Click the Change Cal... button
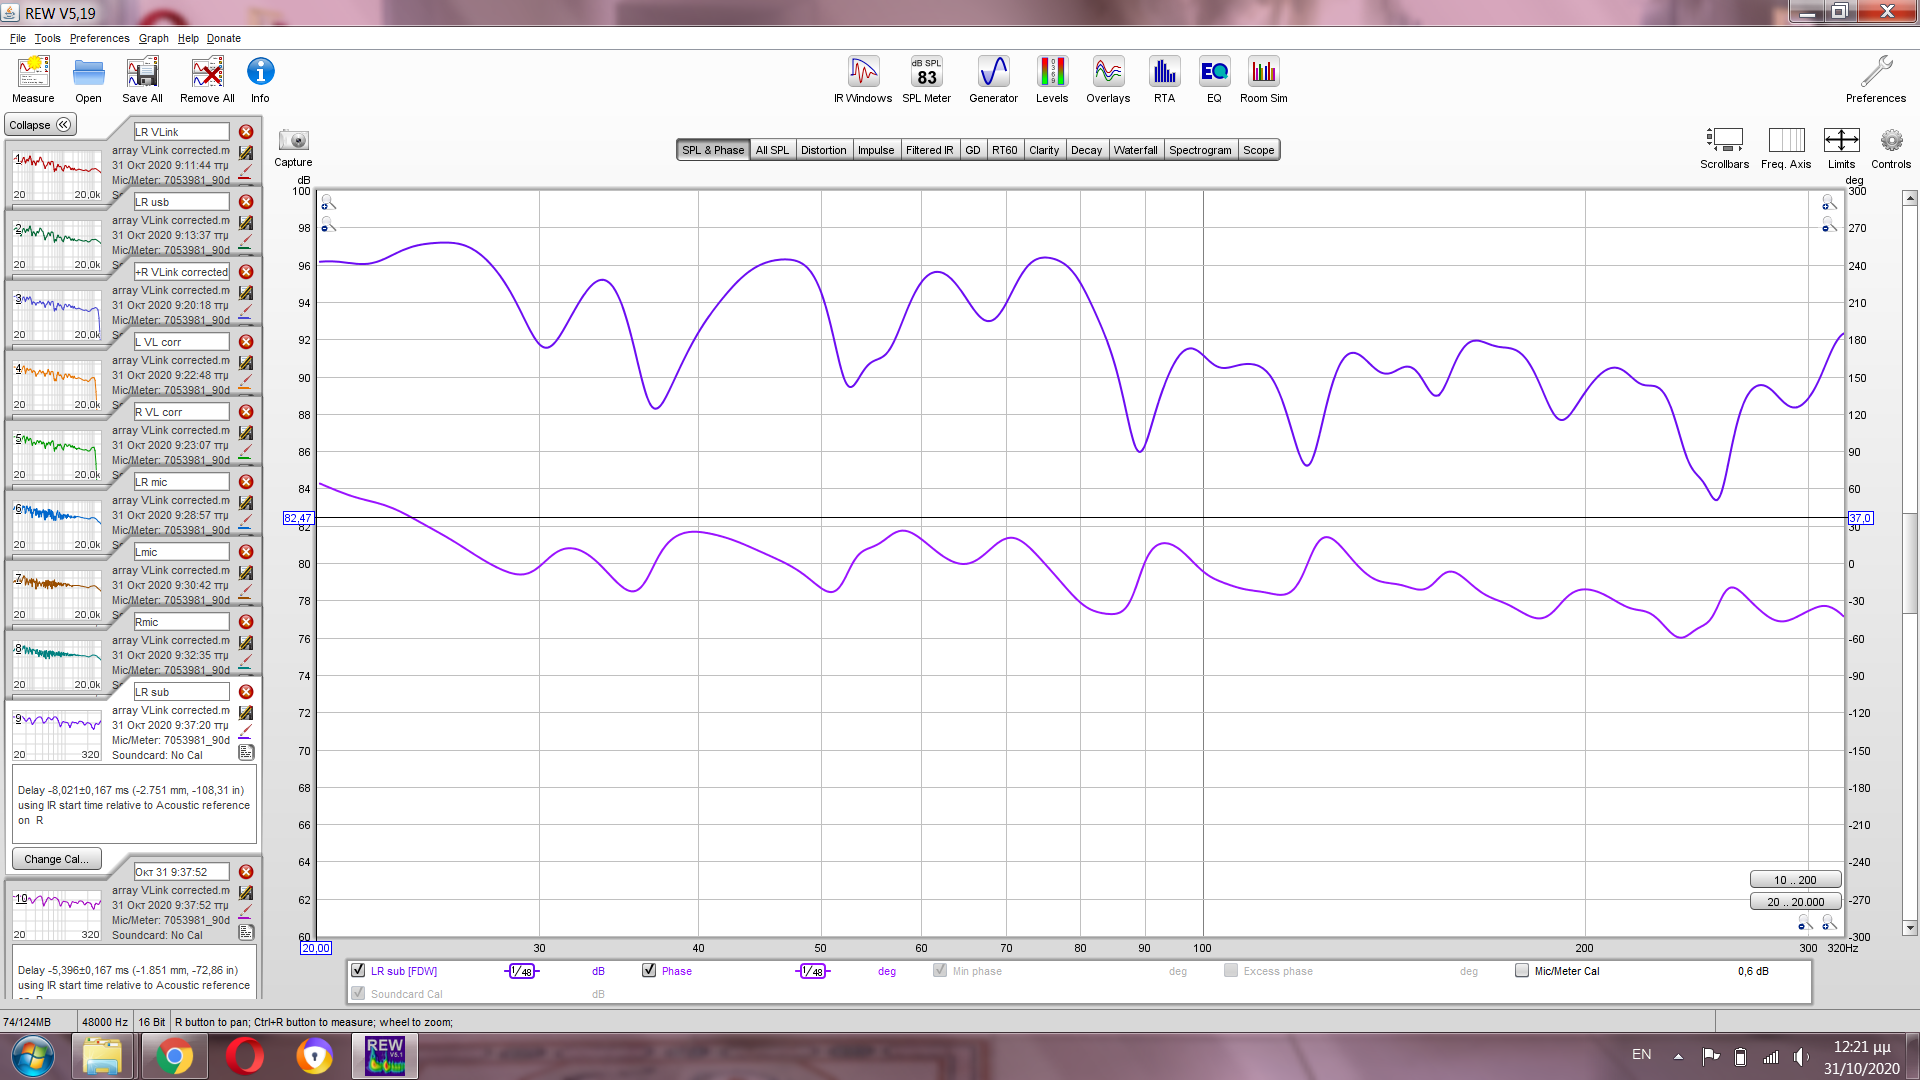The image size is (1920, 1080). (x=56, y=859)
